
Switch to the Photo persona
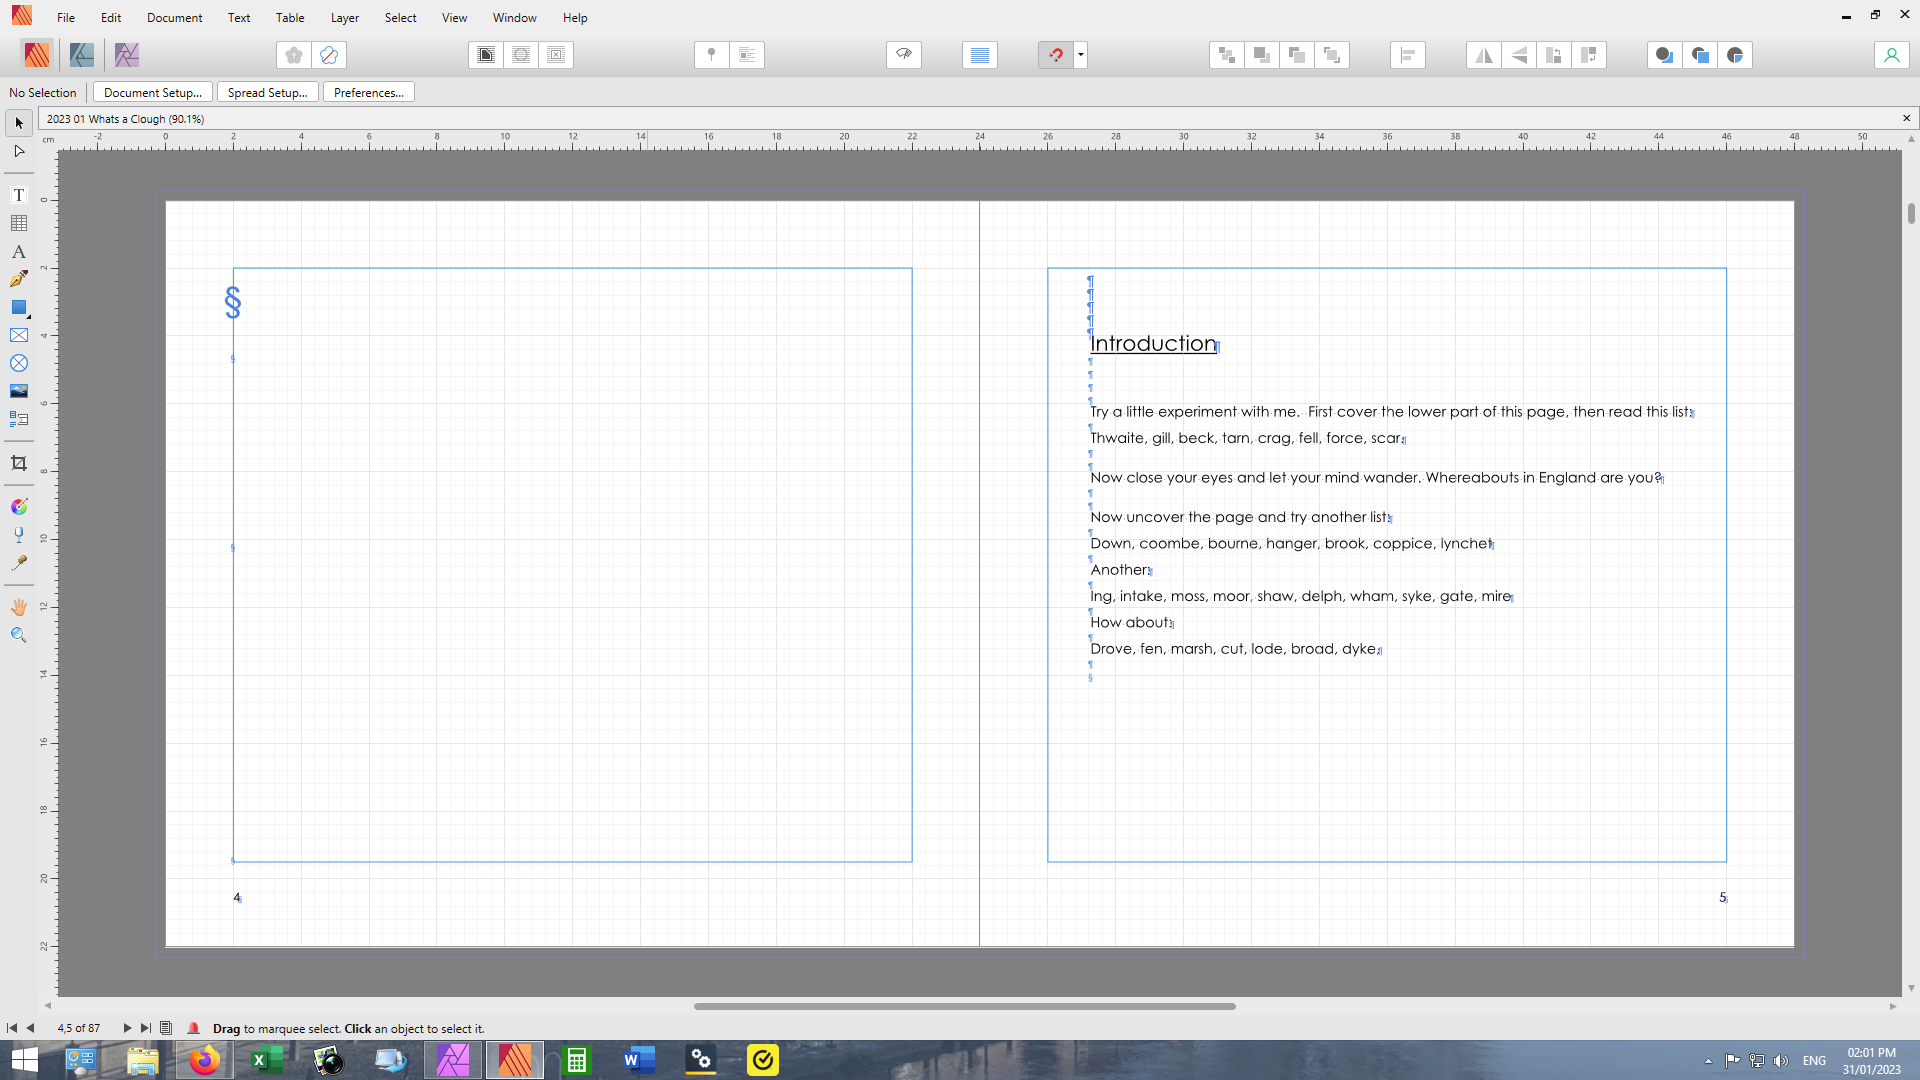[x=125, y=54]
